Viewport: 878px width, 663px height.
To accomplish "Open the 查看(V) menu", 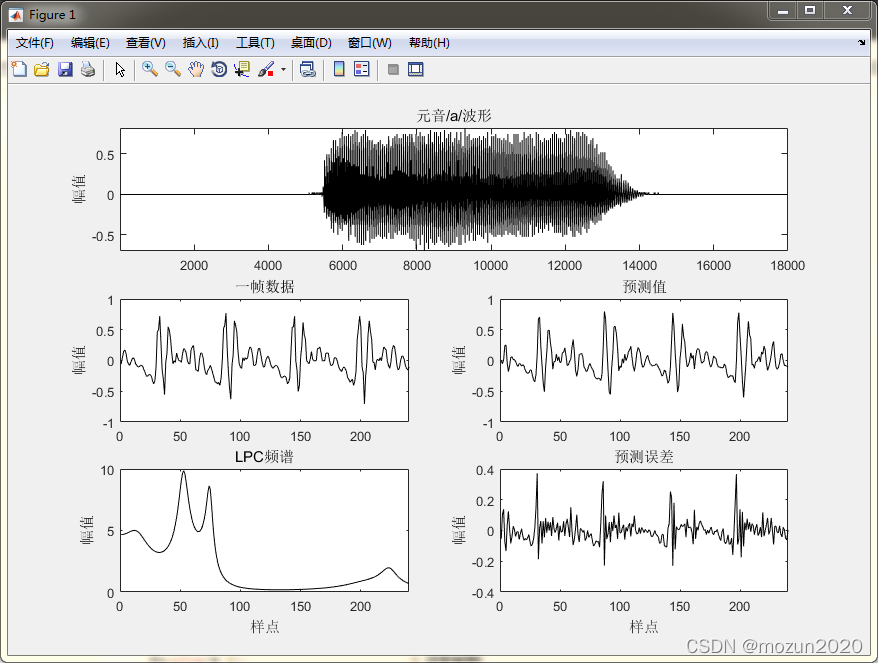I will [x=146, y=43].
